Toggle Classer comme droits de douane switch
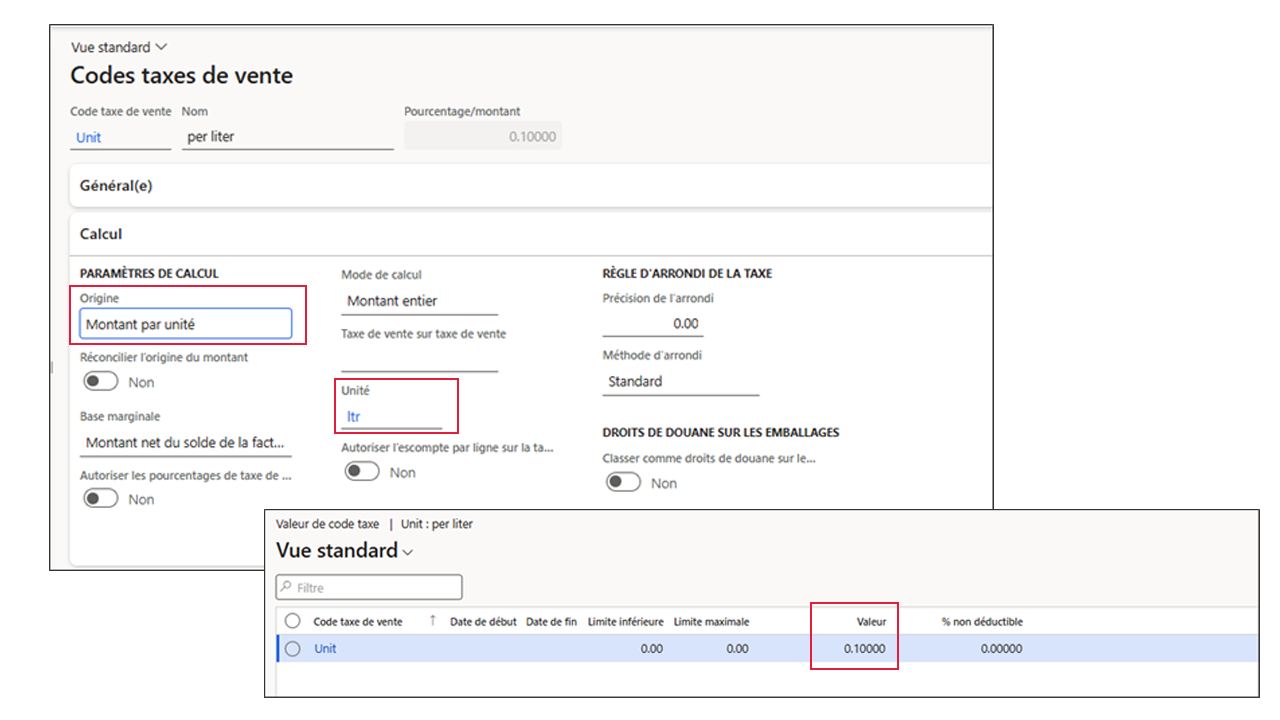 622,483
